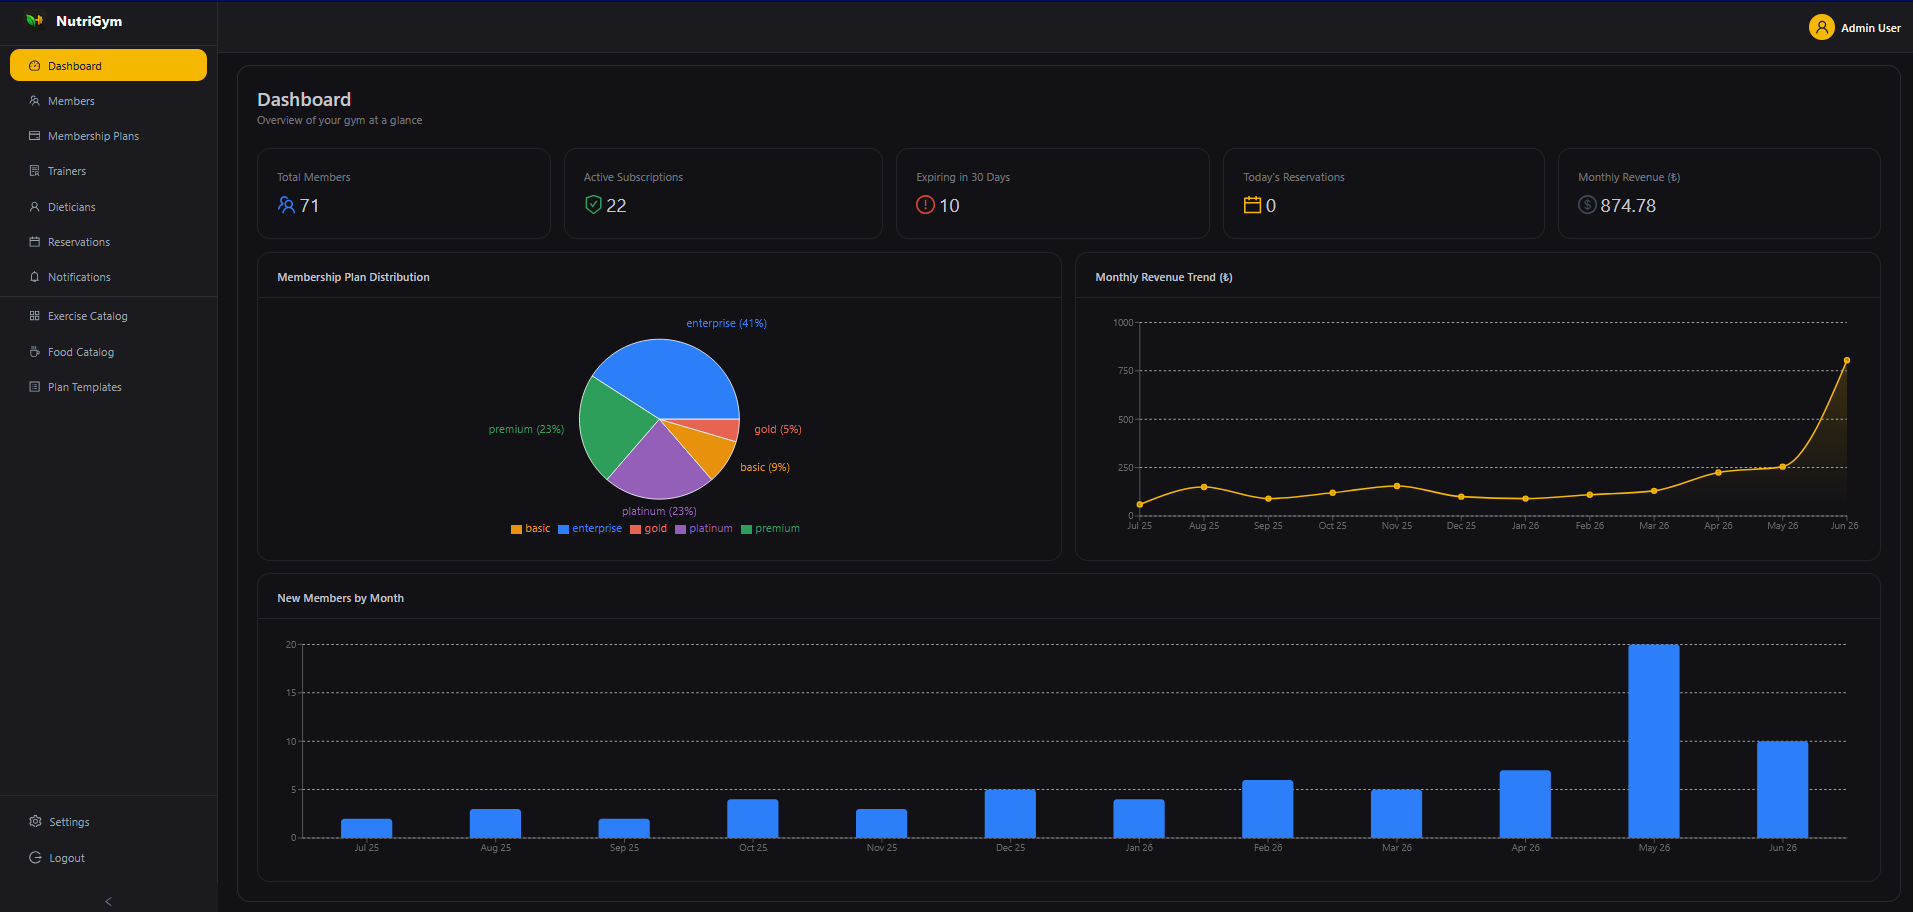Click the 'basic (9%)' pie label

(764, 467)
